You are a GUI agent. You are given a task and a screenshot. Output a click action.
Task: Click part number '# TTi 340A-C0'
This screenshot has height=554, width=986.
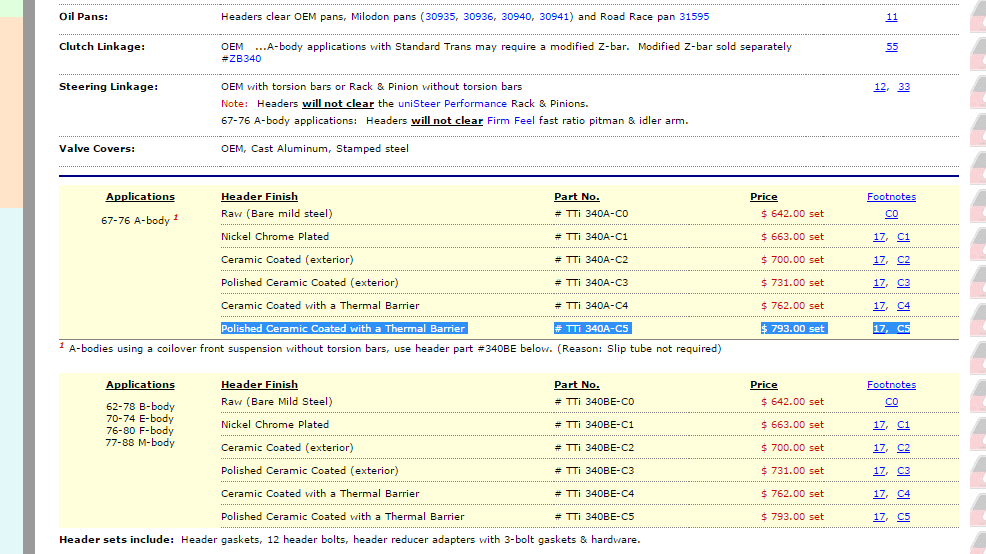[591, 214]
